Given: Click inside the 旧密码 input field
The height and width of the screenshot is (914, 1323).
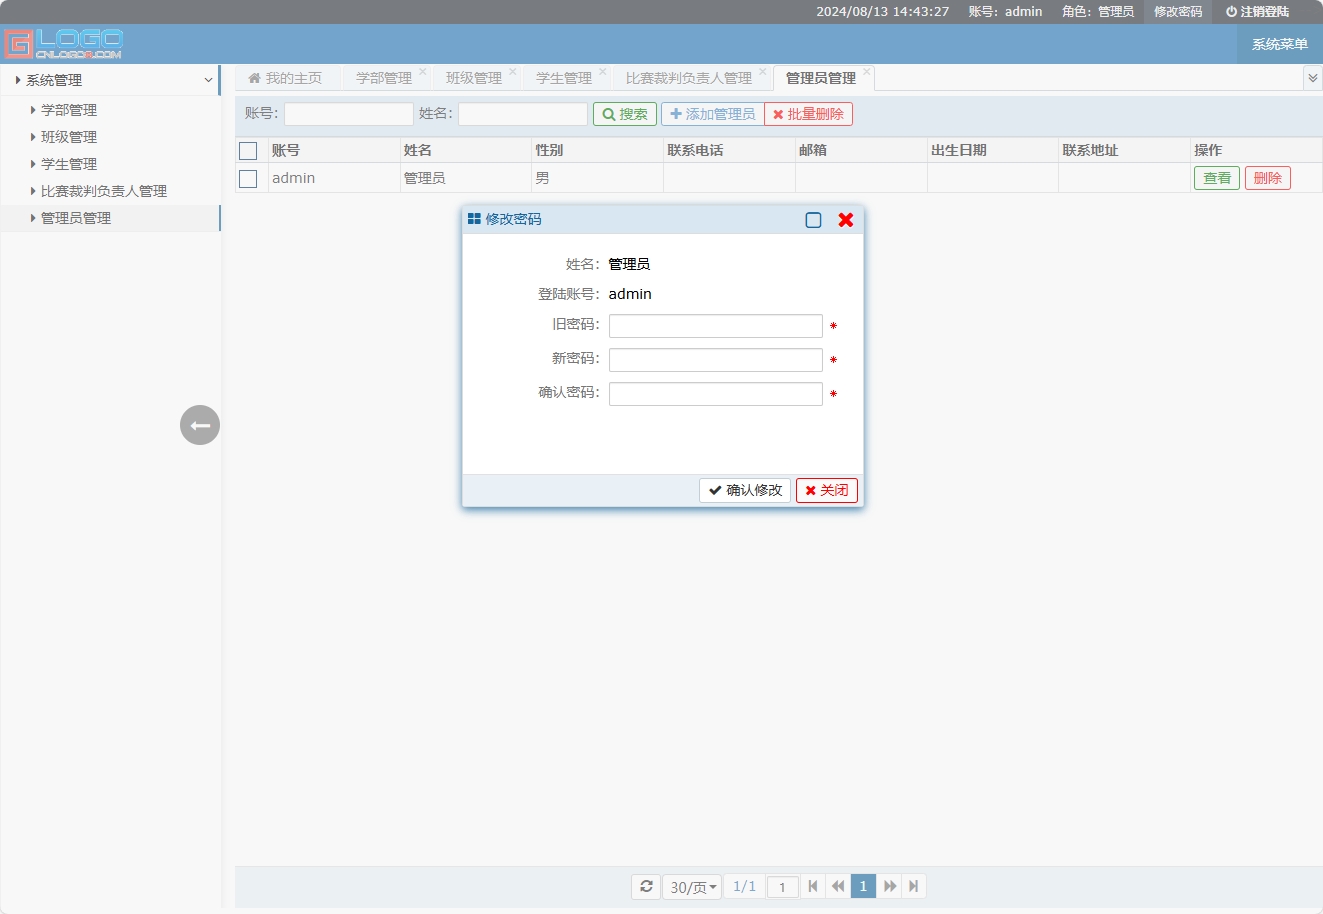Looking at the screenshot, I should [714, 325].
